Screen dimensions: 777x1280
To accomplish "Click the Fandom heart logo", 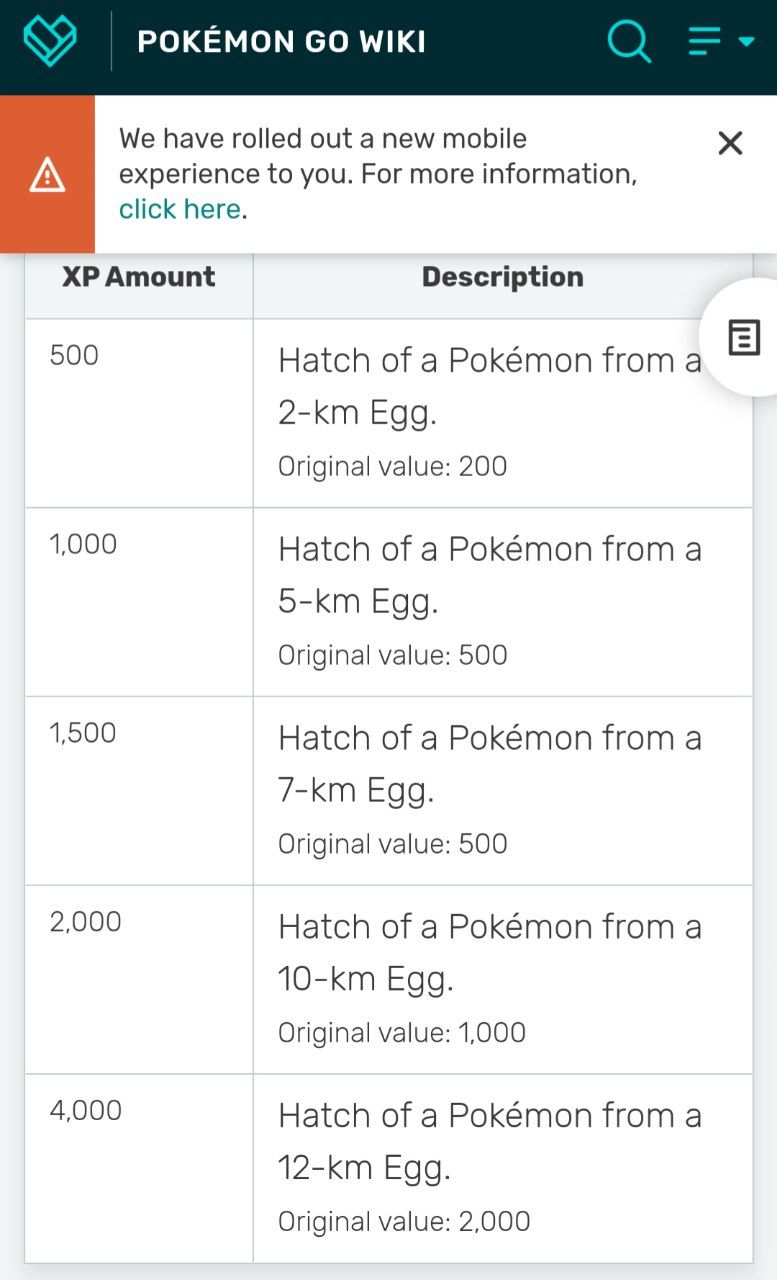I will click(49, 41).
